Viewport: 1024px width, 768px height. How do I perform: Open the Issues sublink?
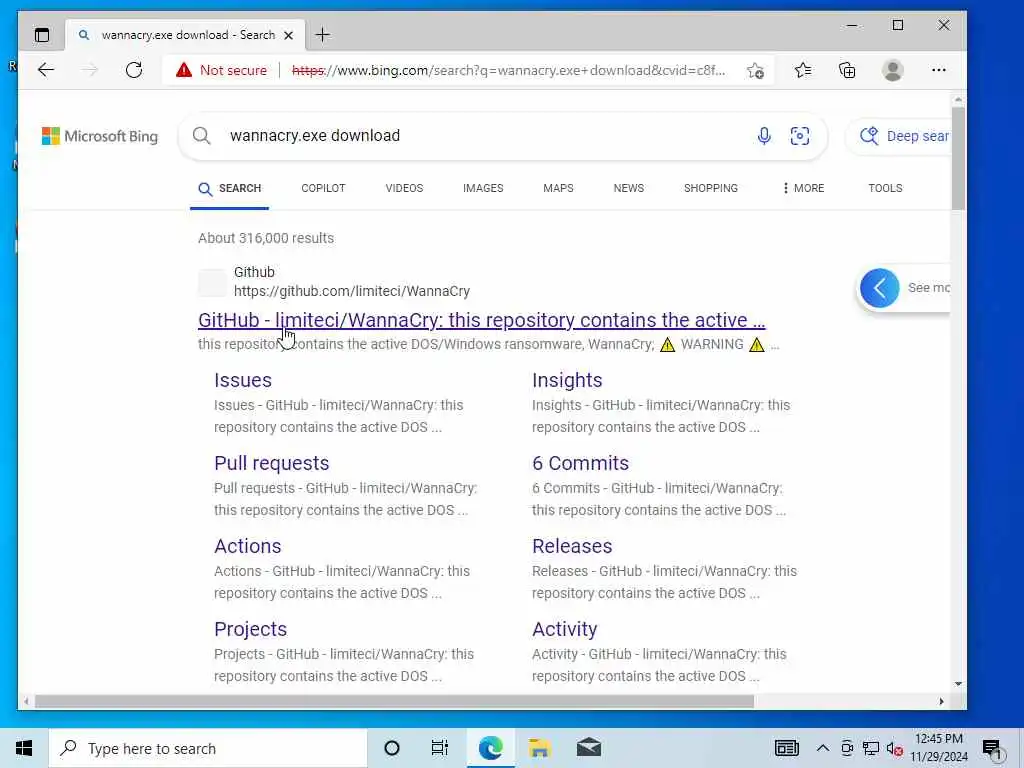[243, 380]
